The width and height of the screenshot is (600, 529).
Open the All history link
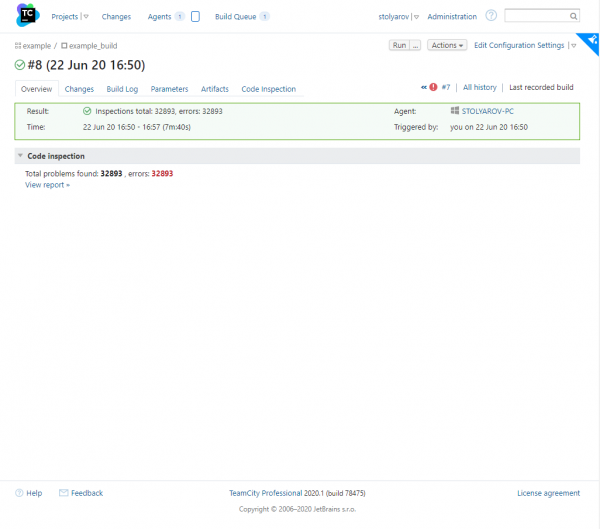pos(480,88)
